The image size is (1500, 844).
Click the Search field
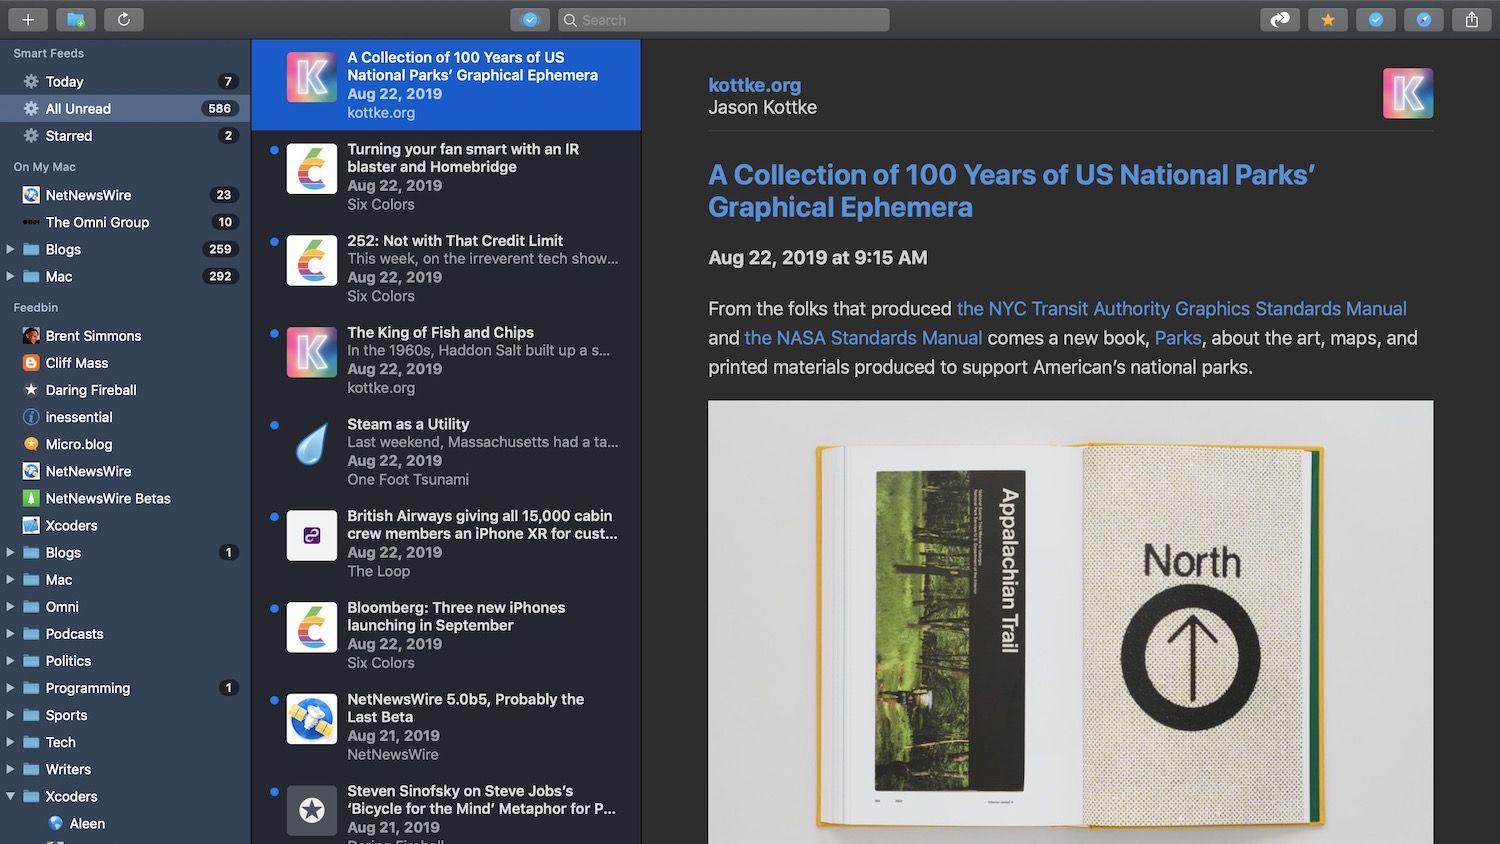pos(722,19)
